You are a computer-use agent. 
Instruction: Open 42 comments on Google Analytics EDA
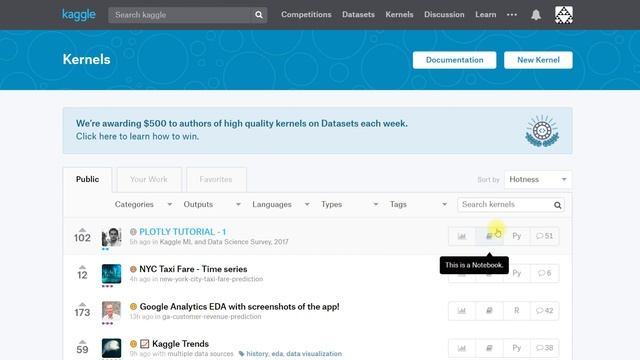coord(544,311)
